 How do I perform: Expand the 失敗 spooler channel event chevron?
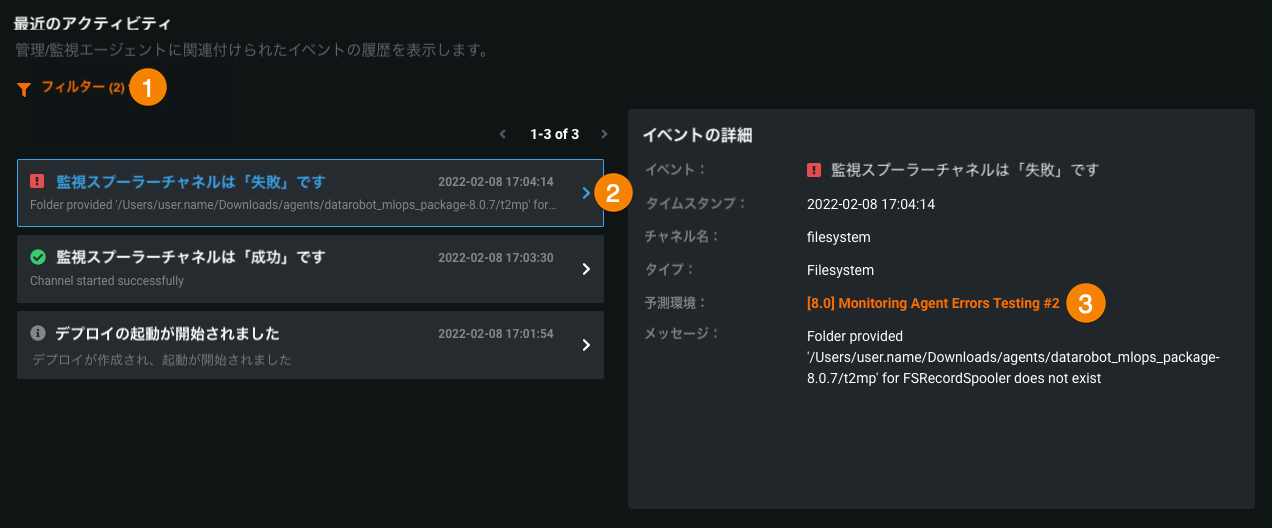coord(586,192)
